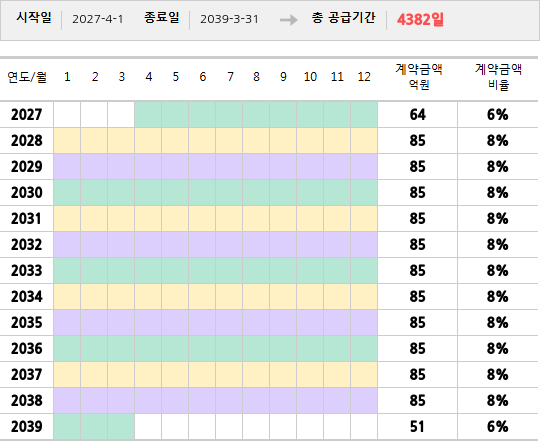The width and height of the screenshot is (550, 446).
Task: Select the 2036 row label
Action: tap(27, 348)
